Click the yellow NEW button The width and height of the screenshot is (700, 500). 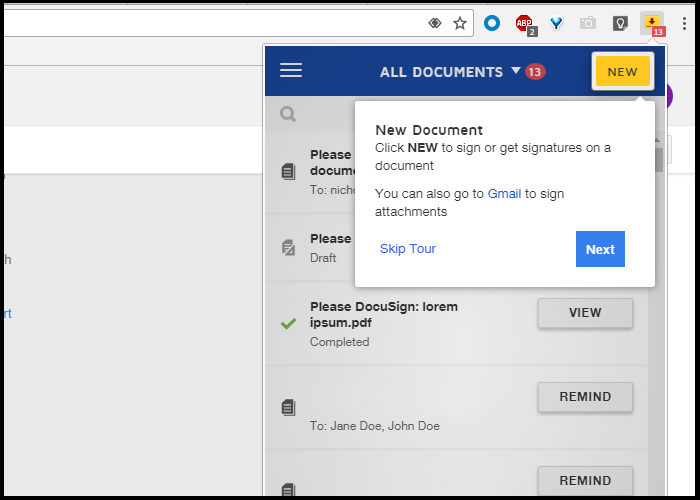tap(622, 72)
